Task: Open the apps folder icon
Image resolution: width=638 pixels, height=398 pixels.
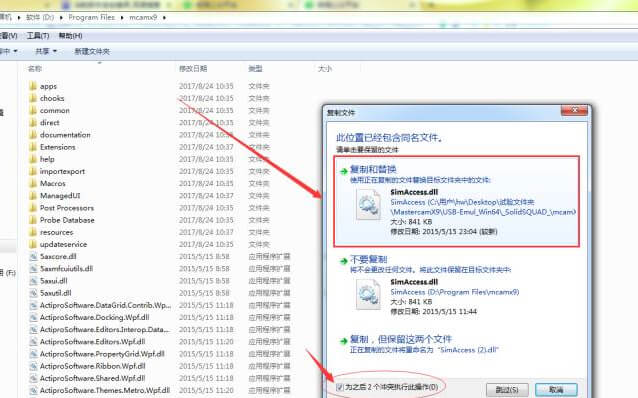Action: pos(33,86)
